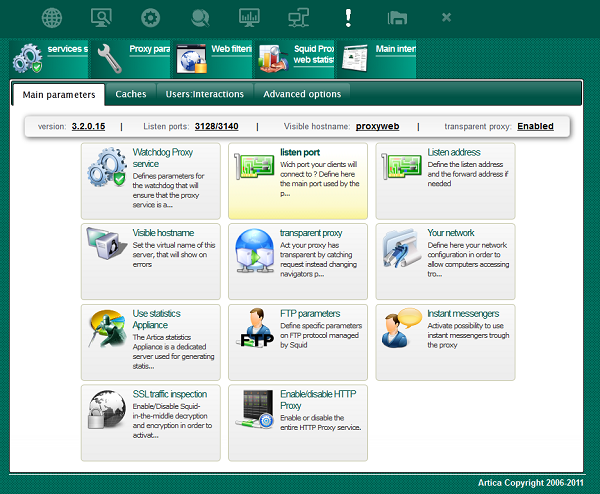The height and width of the screenshot is (494, 600).
Task: Click 'Wich port your clients will' description
Action: coord(320,179)
